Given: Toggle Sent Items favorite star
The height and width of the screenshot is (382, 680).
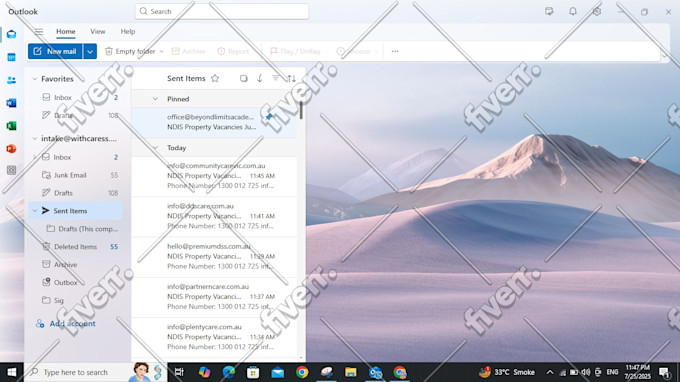Looking at the screenshot, I should point(215,78).
